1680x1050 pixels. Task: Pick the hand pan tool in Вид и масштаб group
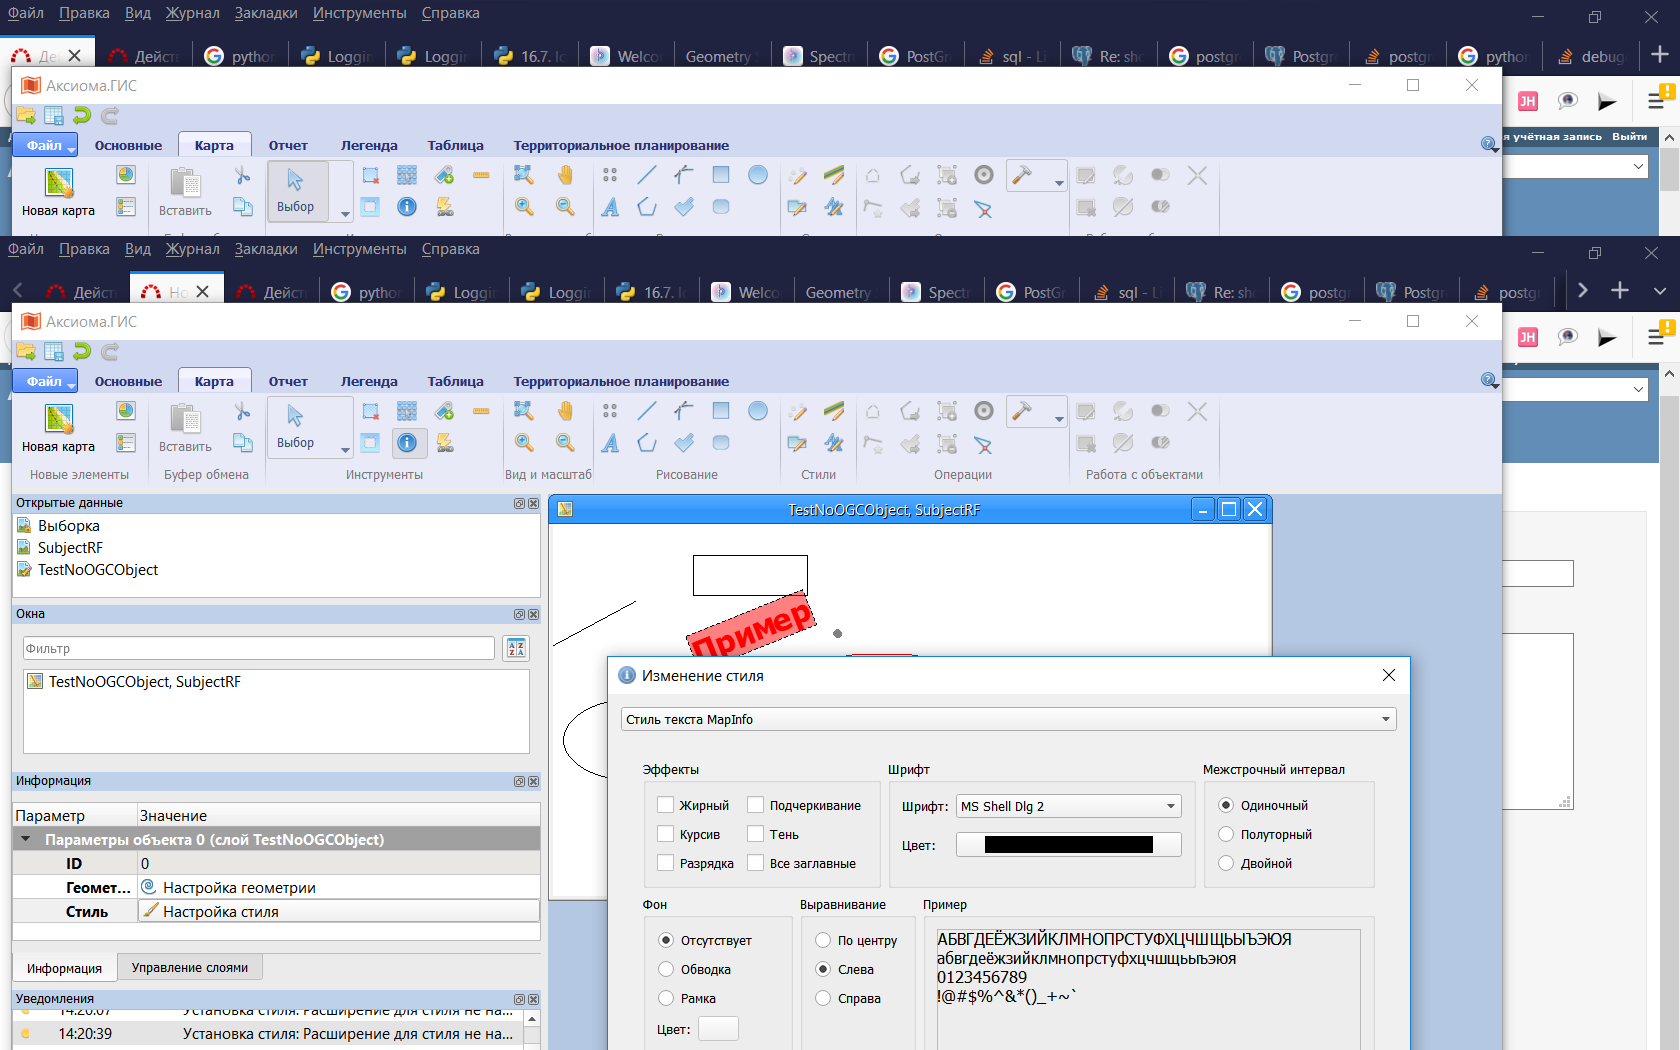pos(565,411)
